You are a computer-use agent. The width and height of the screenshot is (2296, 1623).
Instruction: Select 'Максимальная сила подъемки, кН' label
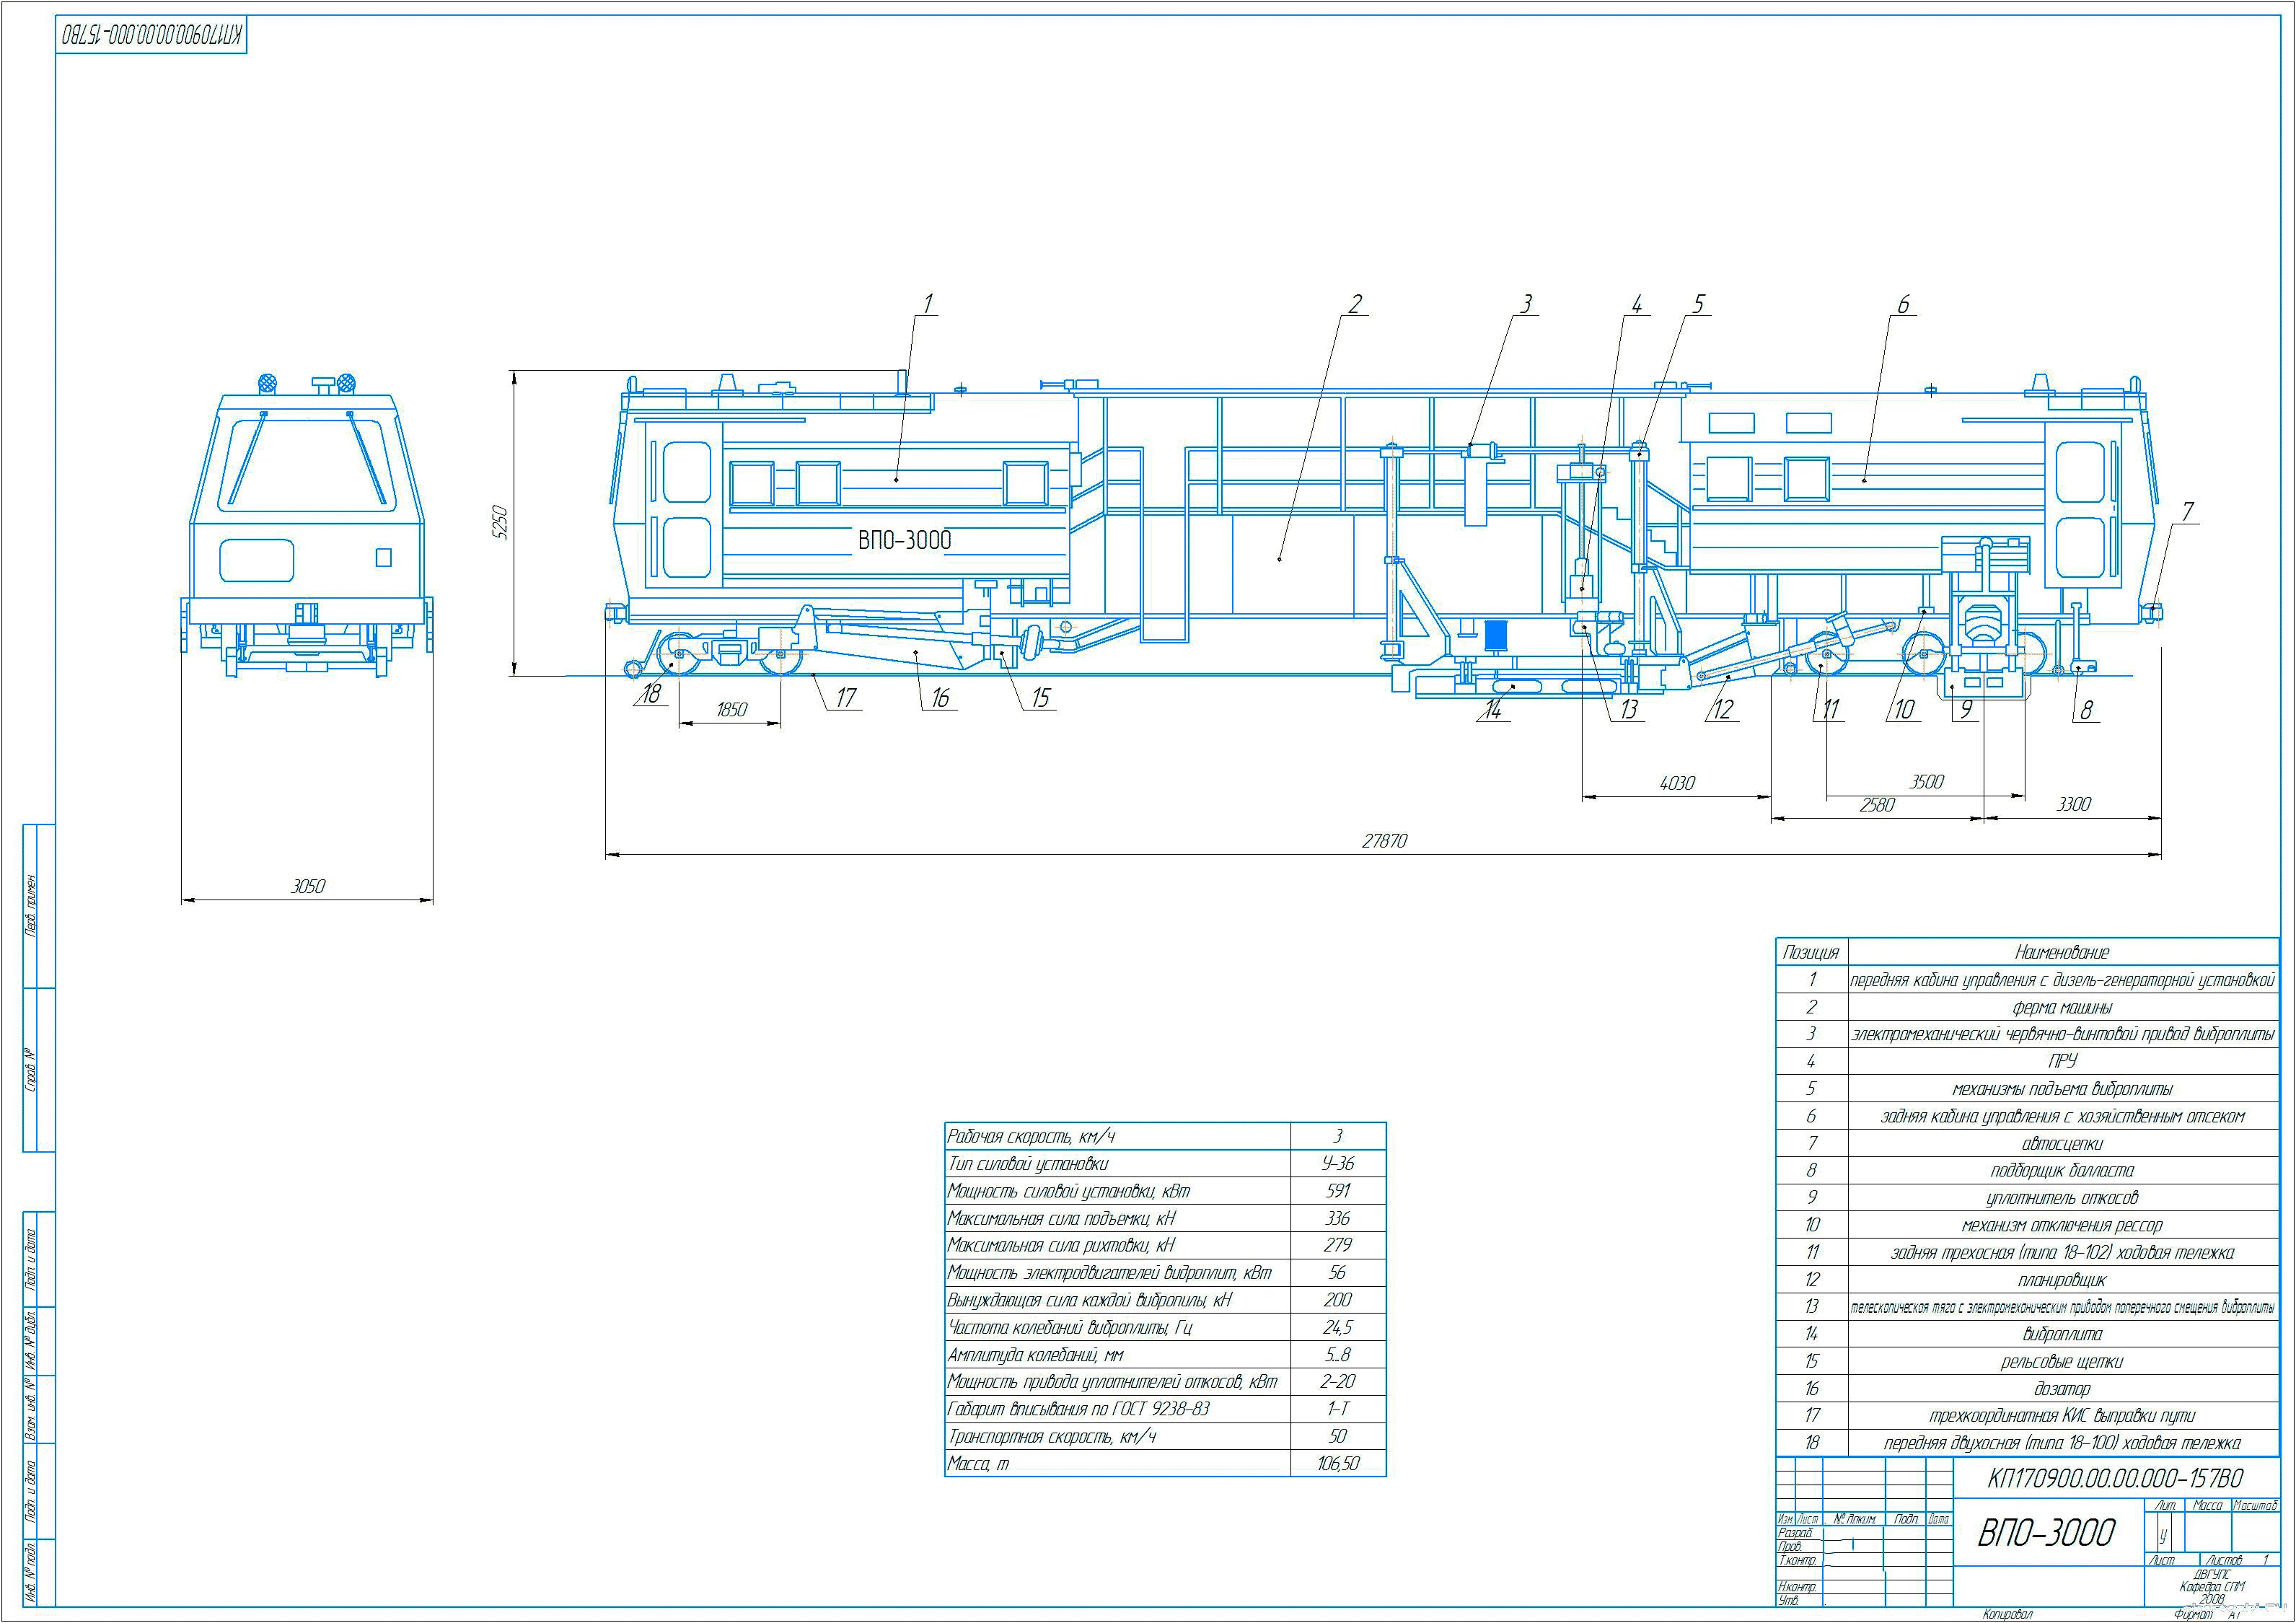pyautogui.click(x=1062, y=1218)
